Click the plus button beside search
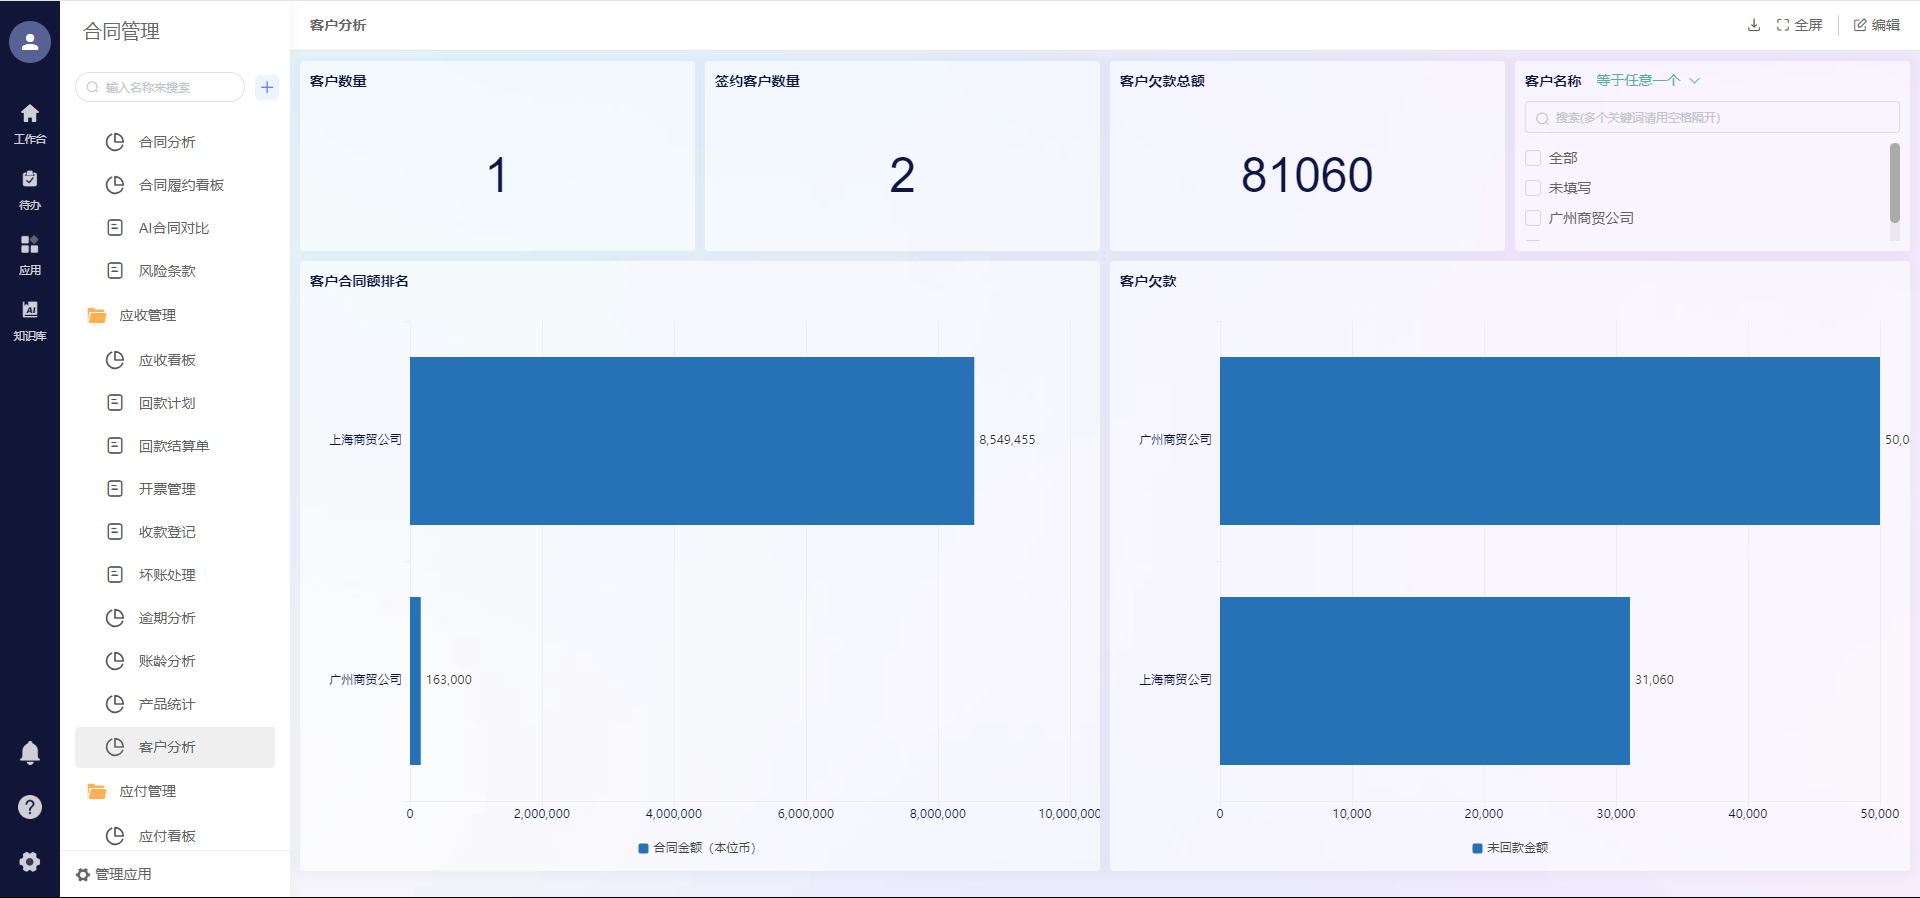This screenshot has height=898, width=1920. pyautogui.click(x=267, y=87)
